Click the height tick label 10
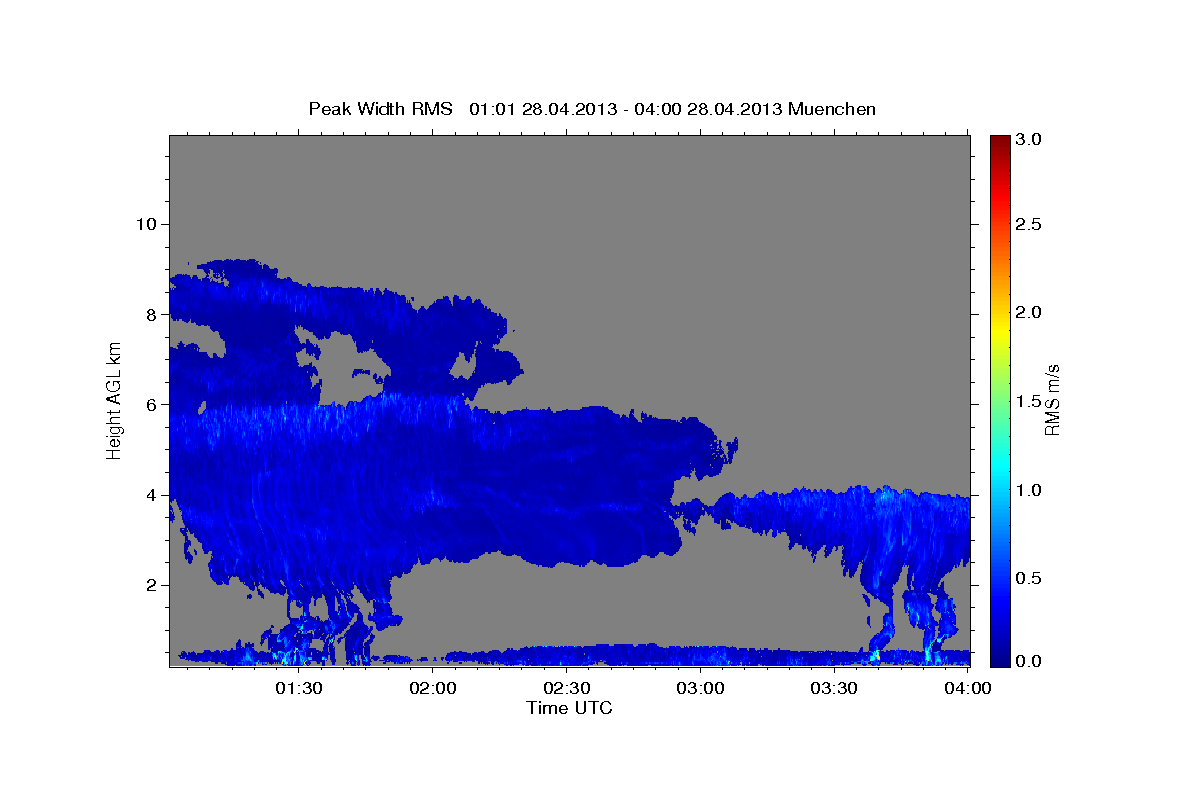 (x=145, y=224)
